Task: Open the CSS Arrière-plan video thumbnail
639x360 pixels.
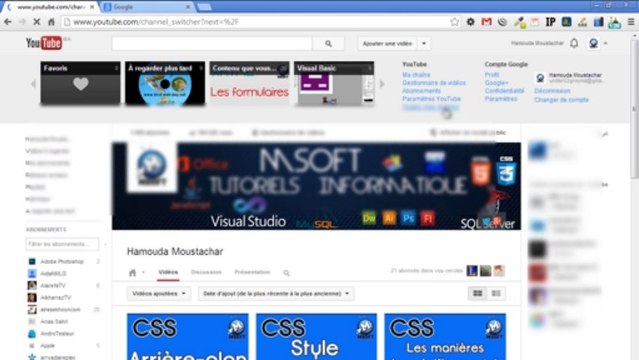Action: click(x=187, y=337)
